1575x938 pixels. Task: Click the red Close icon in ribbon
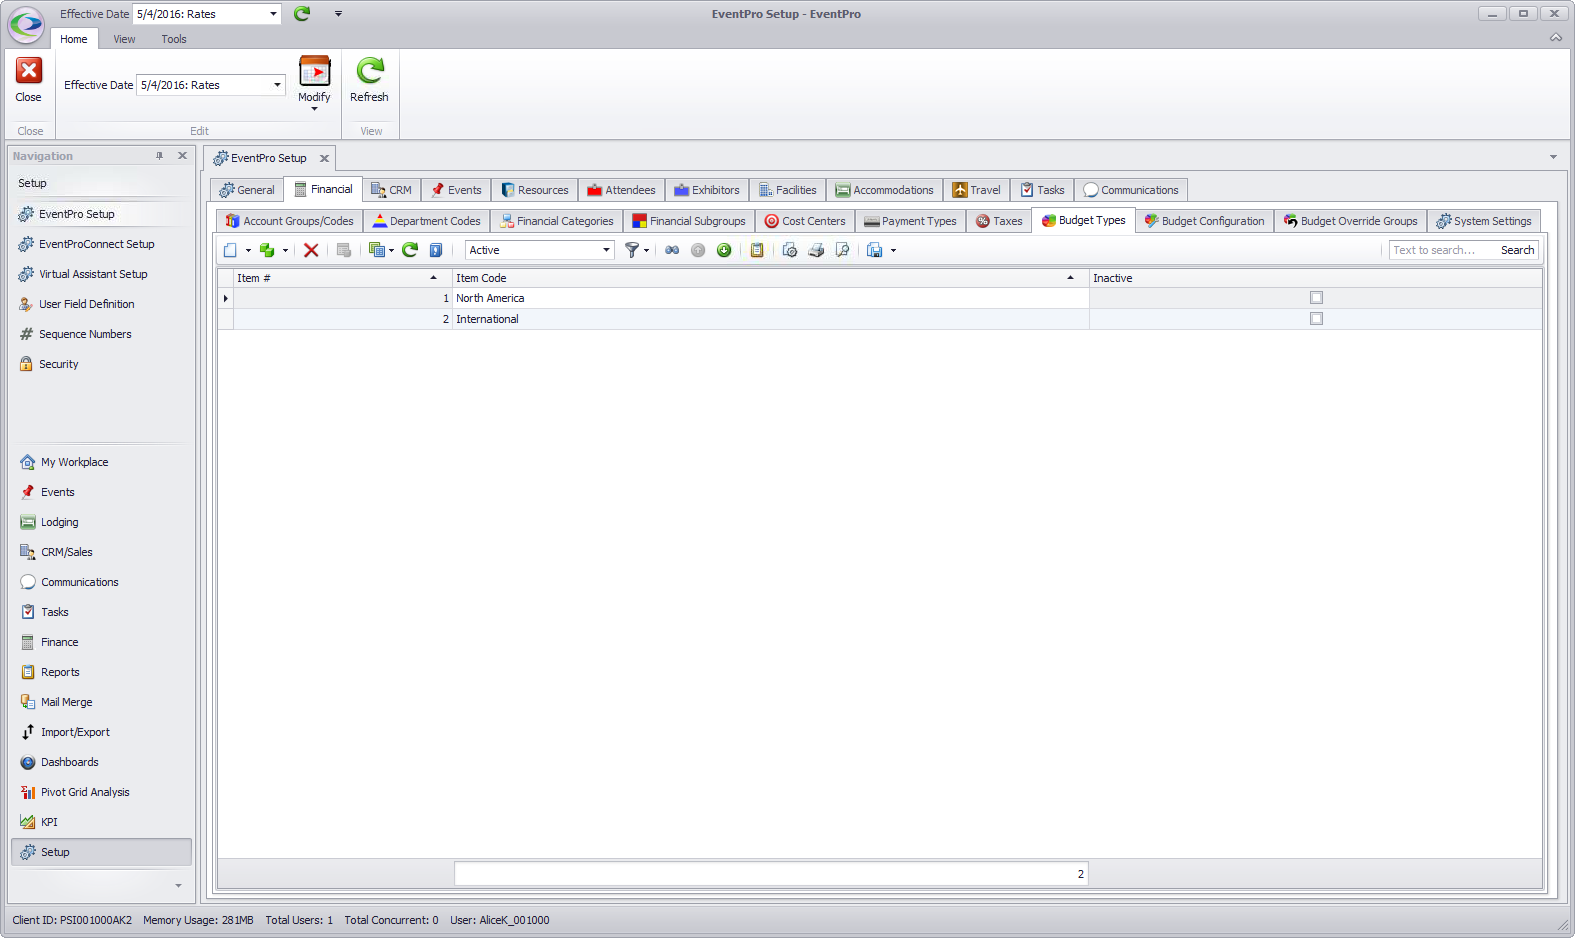click(x=28, y=71)
